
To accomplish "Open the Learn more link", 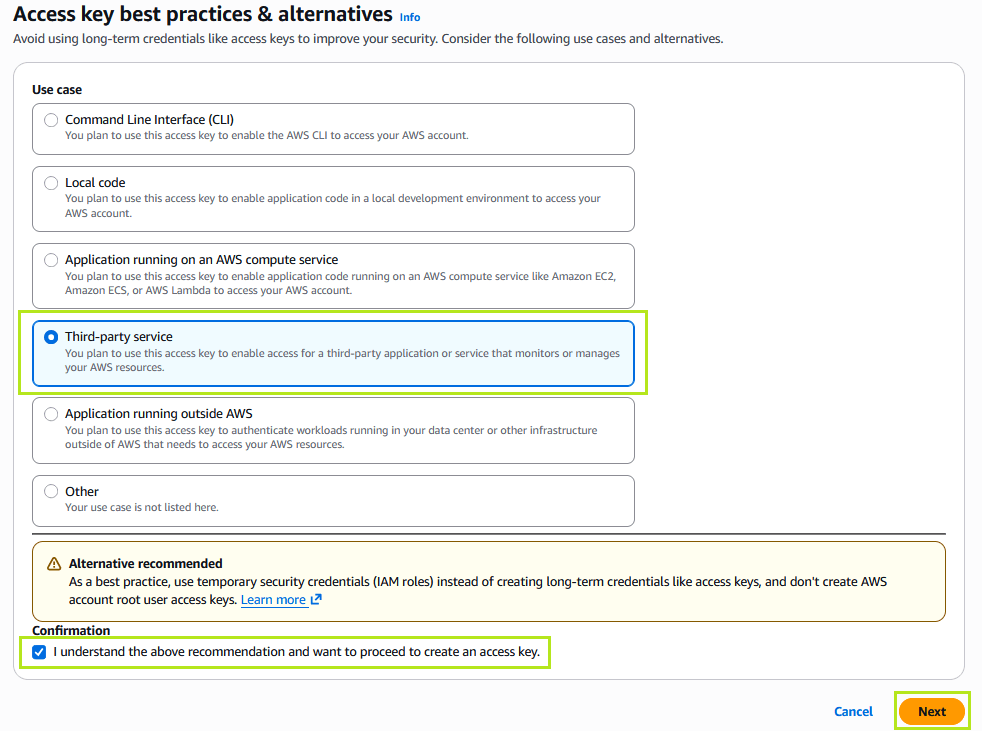I will (x=273, y=600).
